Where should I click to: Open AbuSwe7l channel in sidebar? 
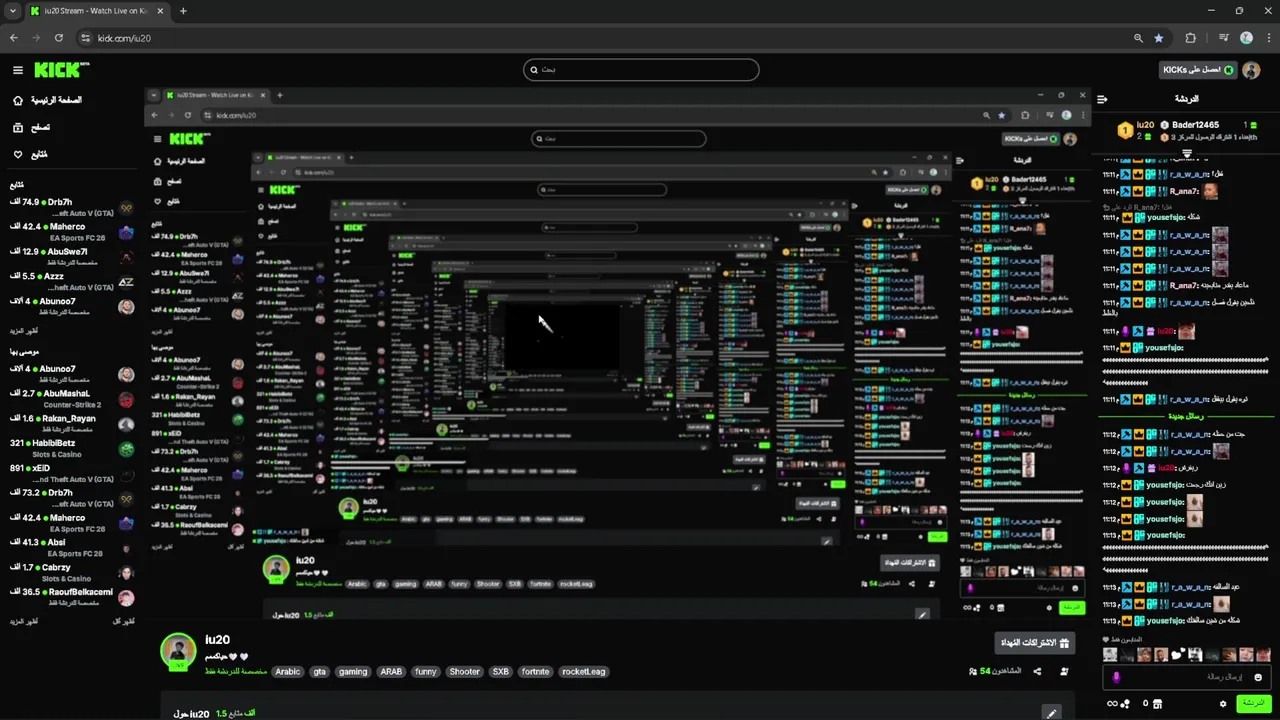(71, 258)
